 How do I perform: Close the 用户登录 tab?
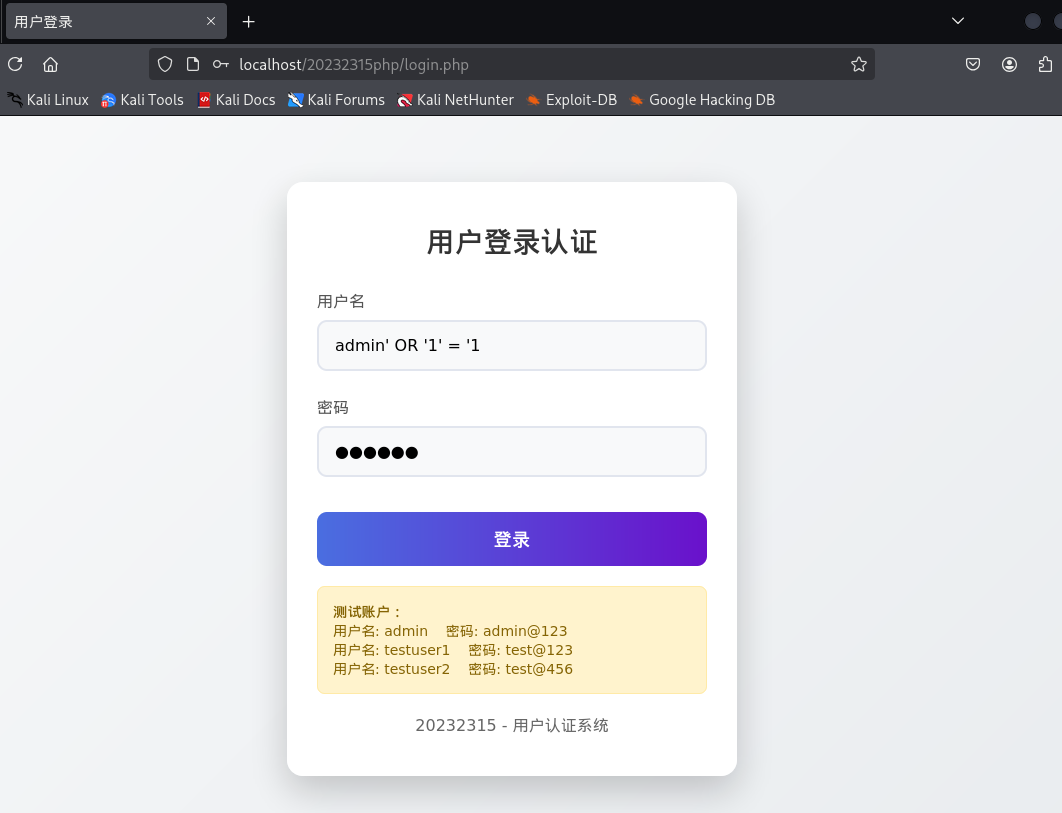coord(211,21)
